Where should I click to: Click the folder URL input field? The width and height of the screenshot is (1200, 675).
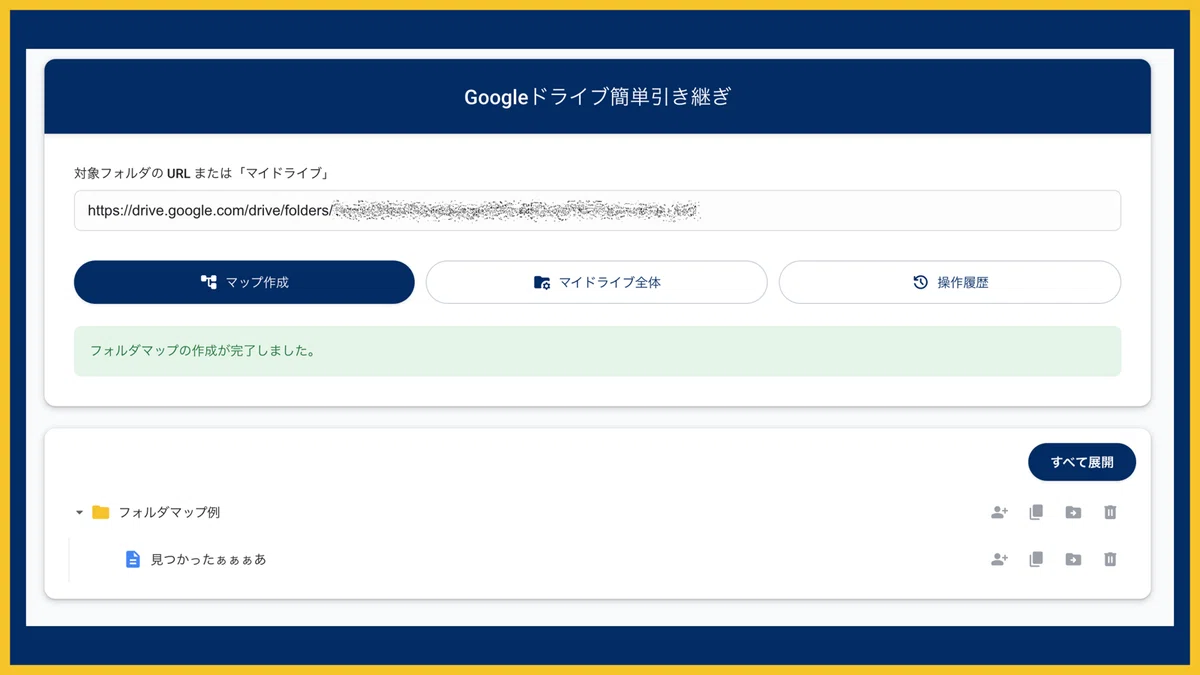pos(597,211)
